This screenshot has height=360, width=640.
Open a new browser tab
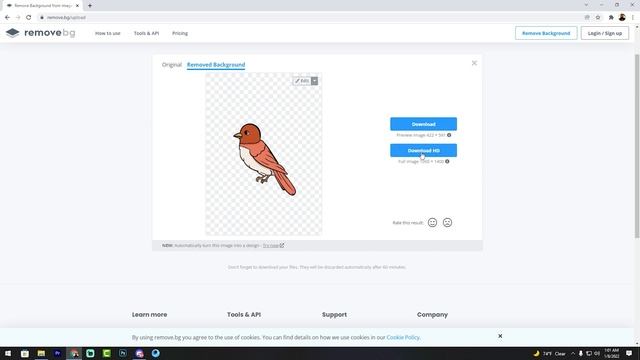tap(90, 6)
